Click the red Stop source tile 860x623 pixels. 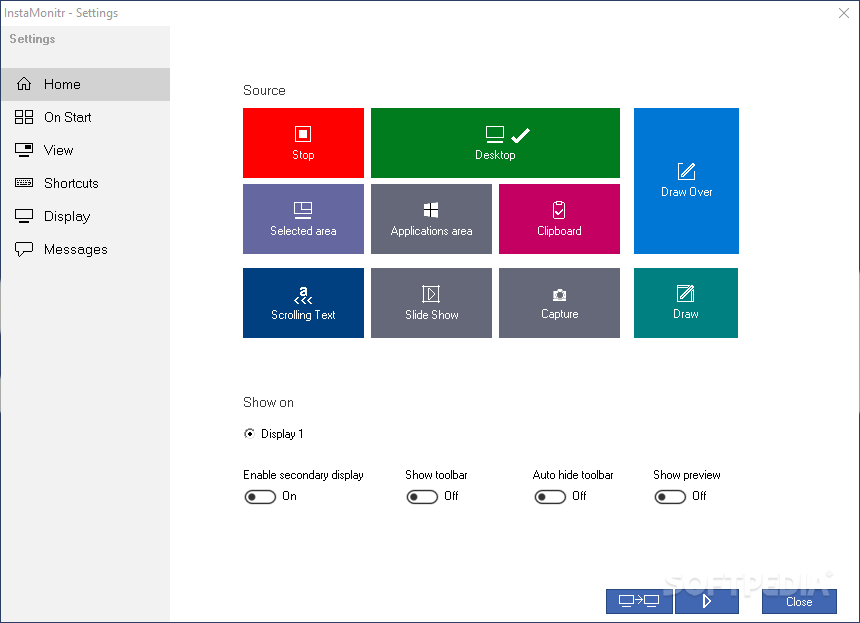pos(303,143)
